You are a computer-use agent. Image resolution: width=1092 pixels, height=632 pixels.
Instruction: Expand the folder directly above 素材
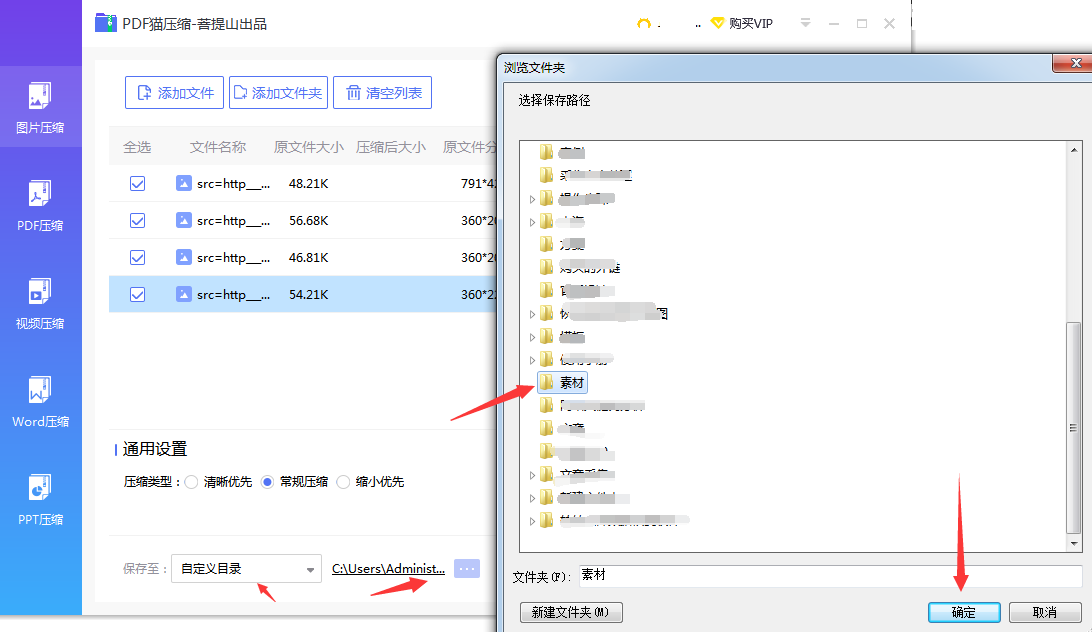(532, 360)
